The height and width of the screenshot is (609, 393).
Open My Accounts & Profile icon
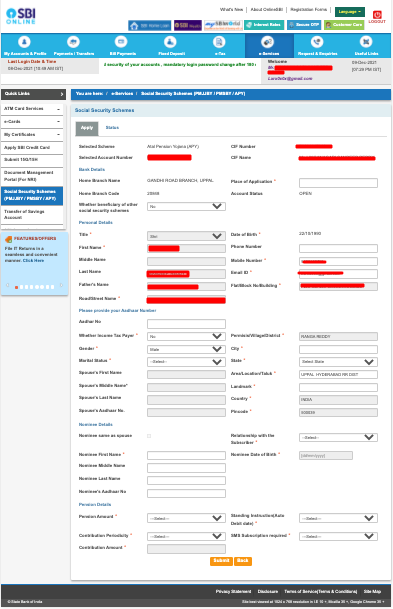tap(24, 42)
